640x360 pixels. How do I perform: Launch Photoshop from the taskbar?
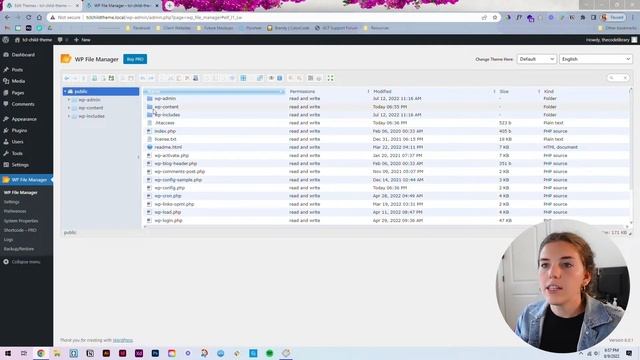(155, 353)
